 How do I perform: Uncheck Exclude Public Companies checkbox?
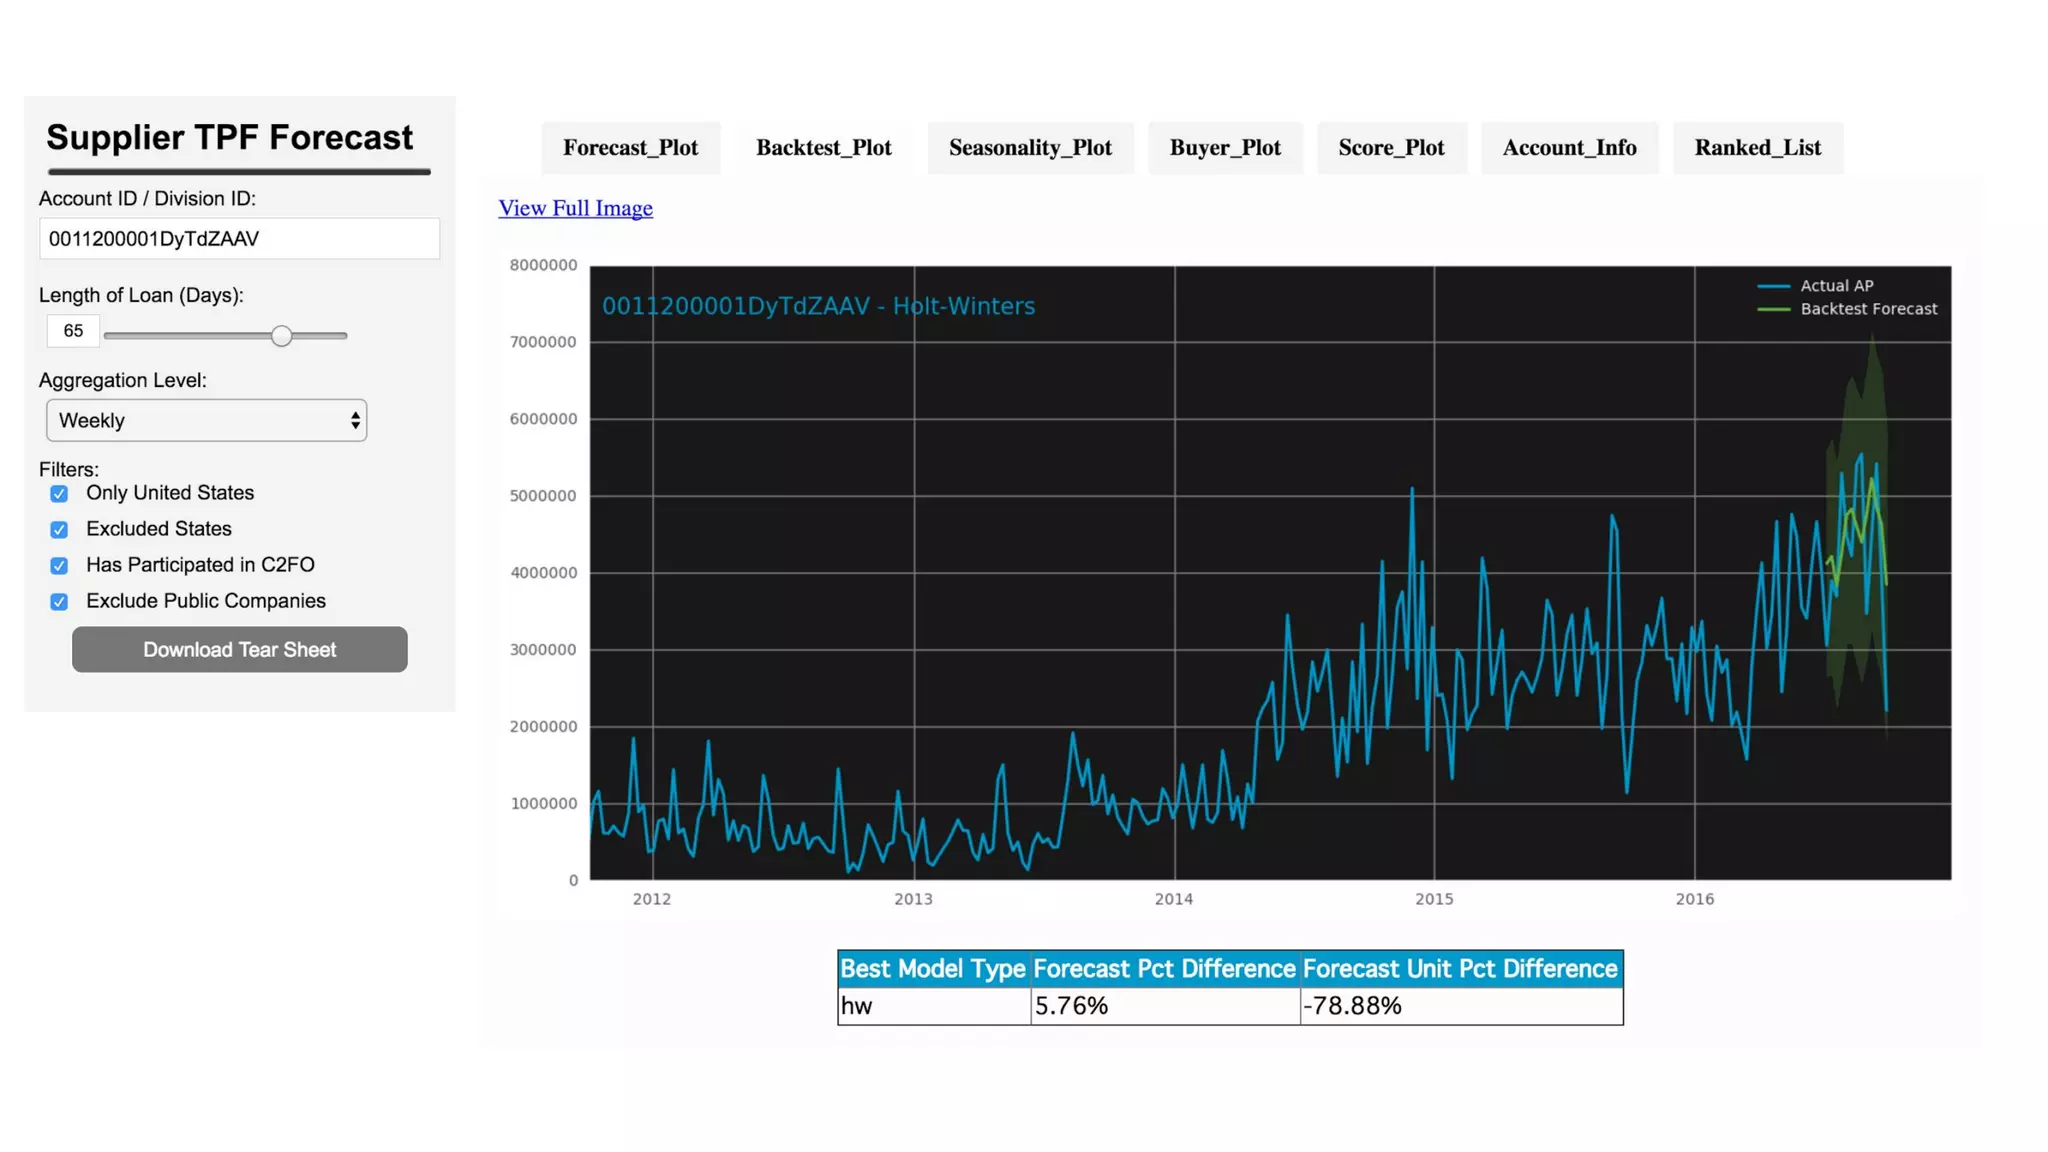[x=59, y=602]
